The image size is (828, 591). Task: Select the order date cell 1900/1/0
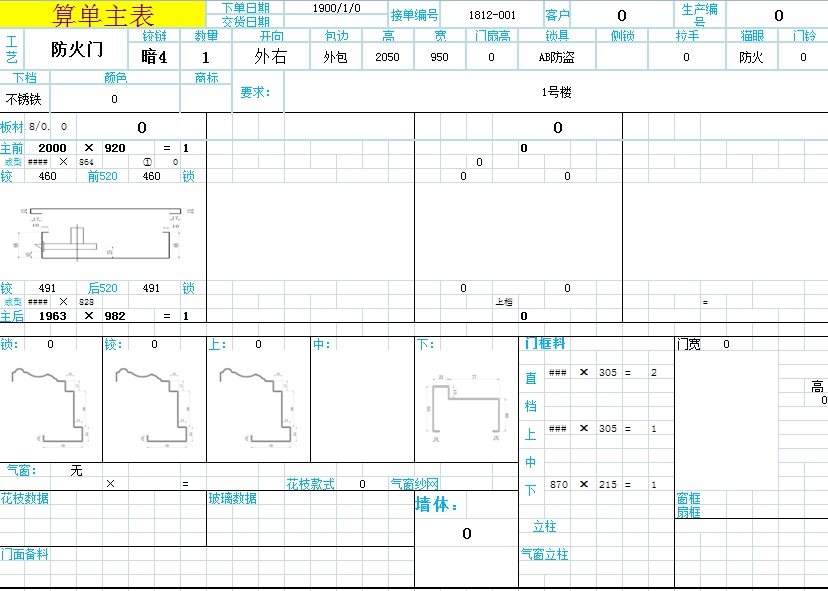coord(336,7)
